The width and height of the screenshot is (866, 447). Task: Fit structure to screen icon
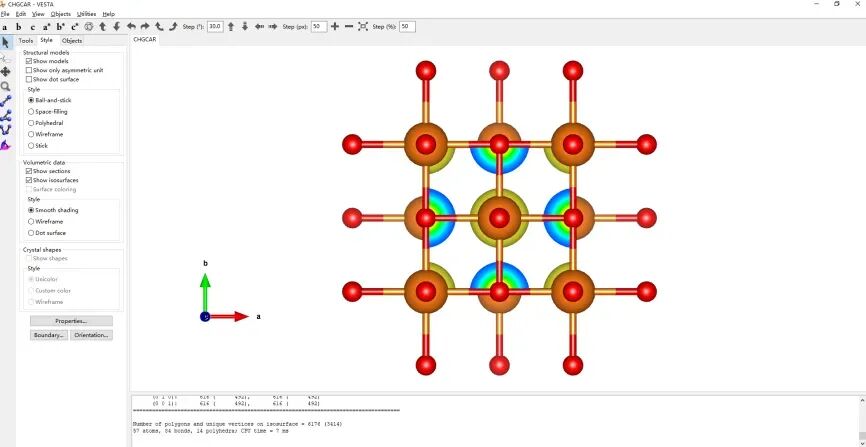click(363, 27)
